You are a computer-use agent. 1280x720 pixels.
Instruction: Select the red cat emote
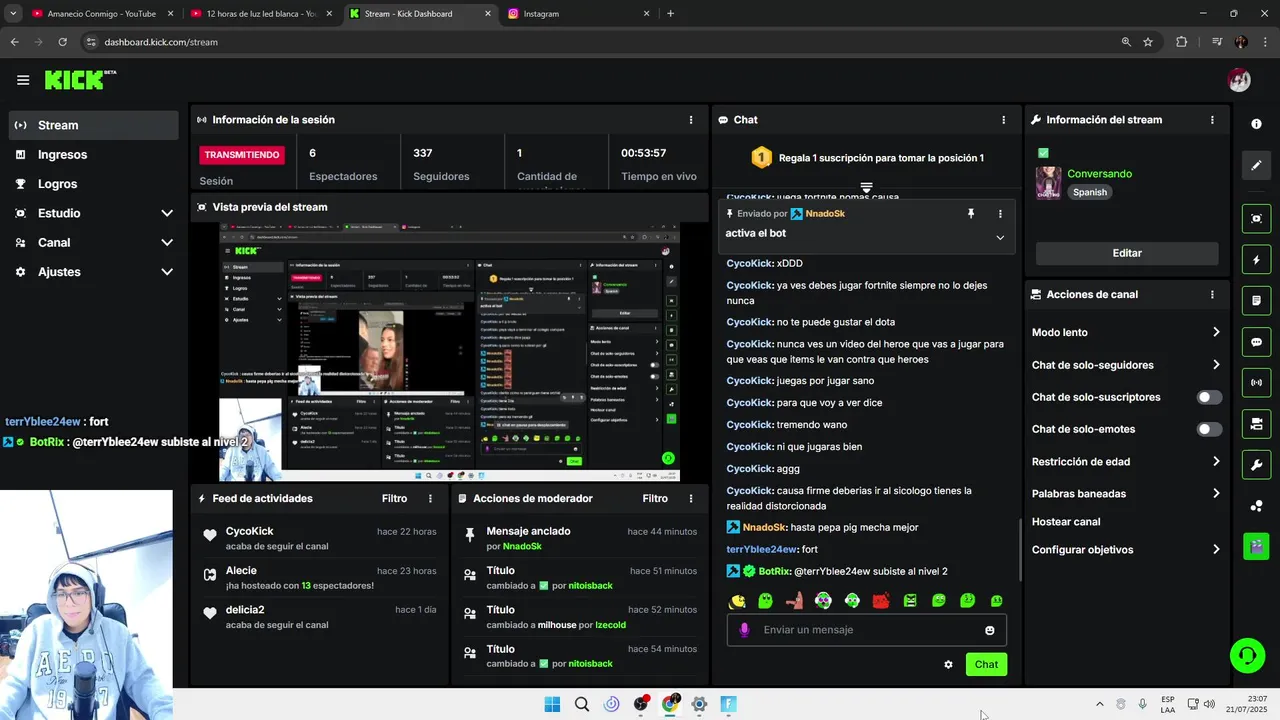[x=881, y=601]
